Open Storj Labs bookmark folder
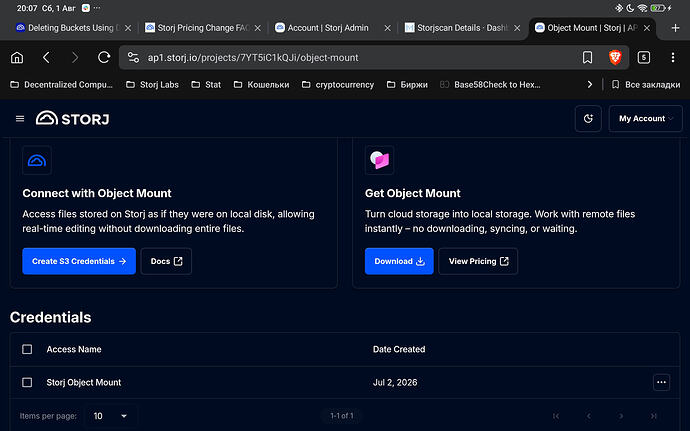This screenshot has width=690, height=431. tap(152, 85)
